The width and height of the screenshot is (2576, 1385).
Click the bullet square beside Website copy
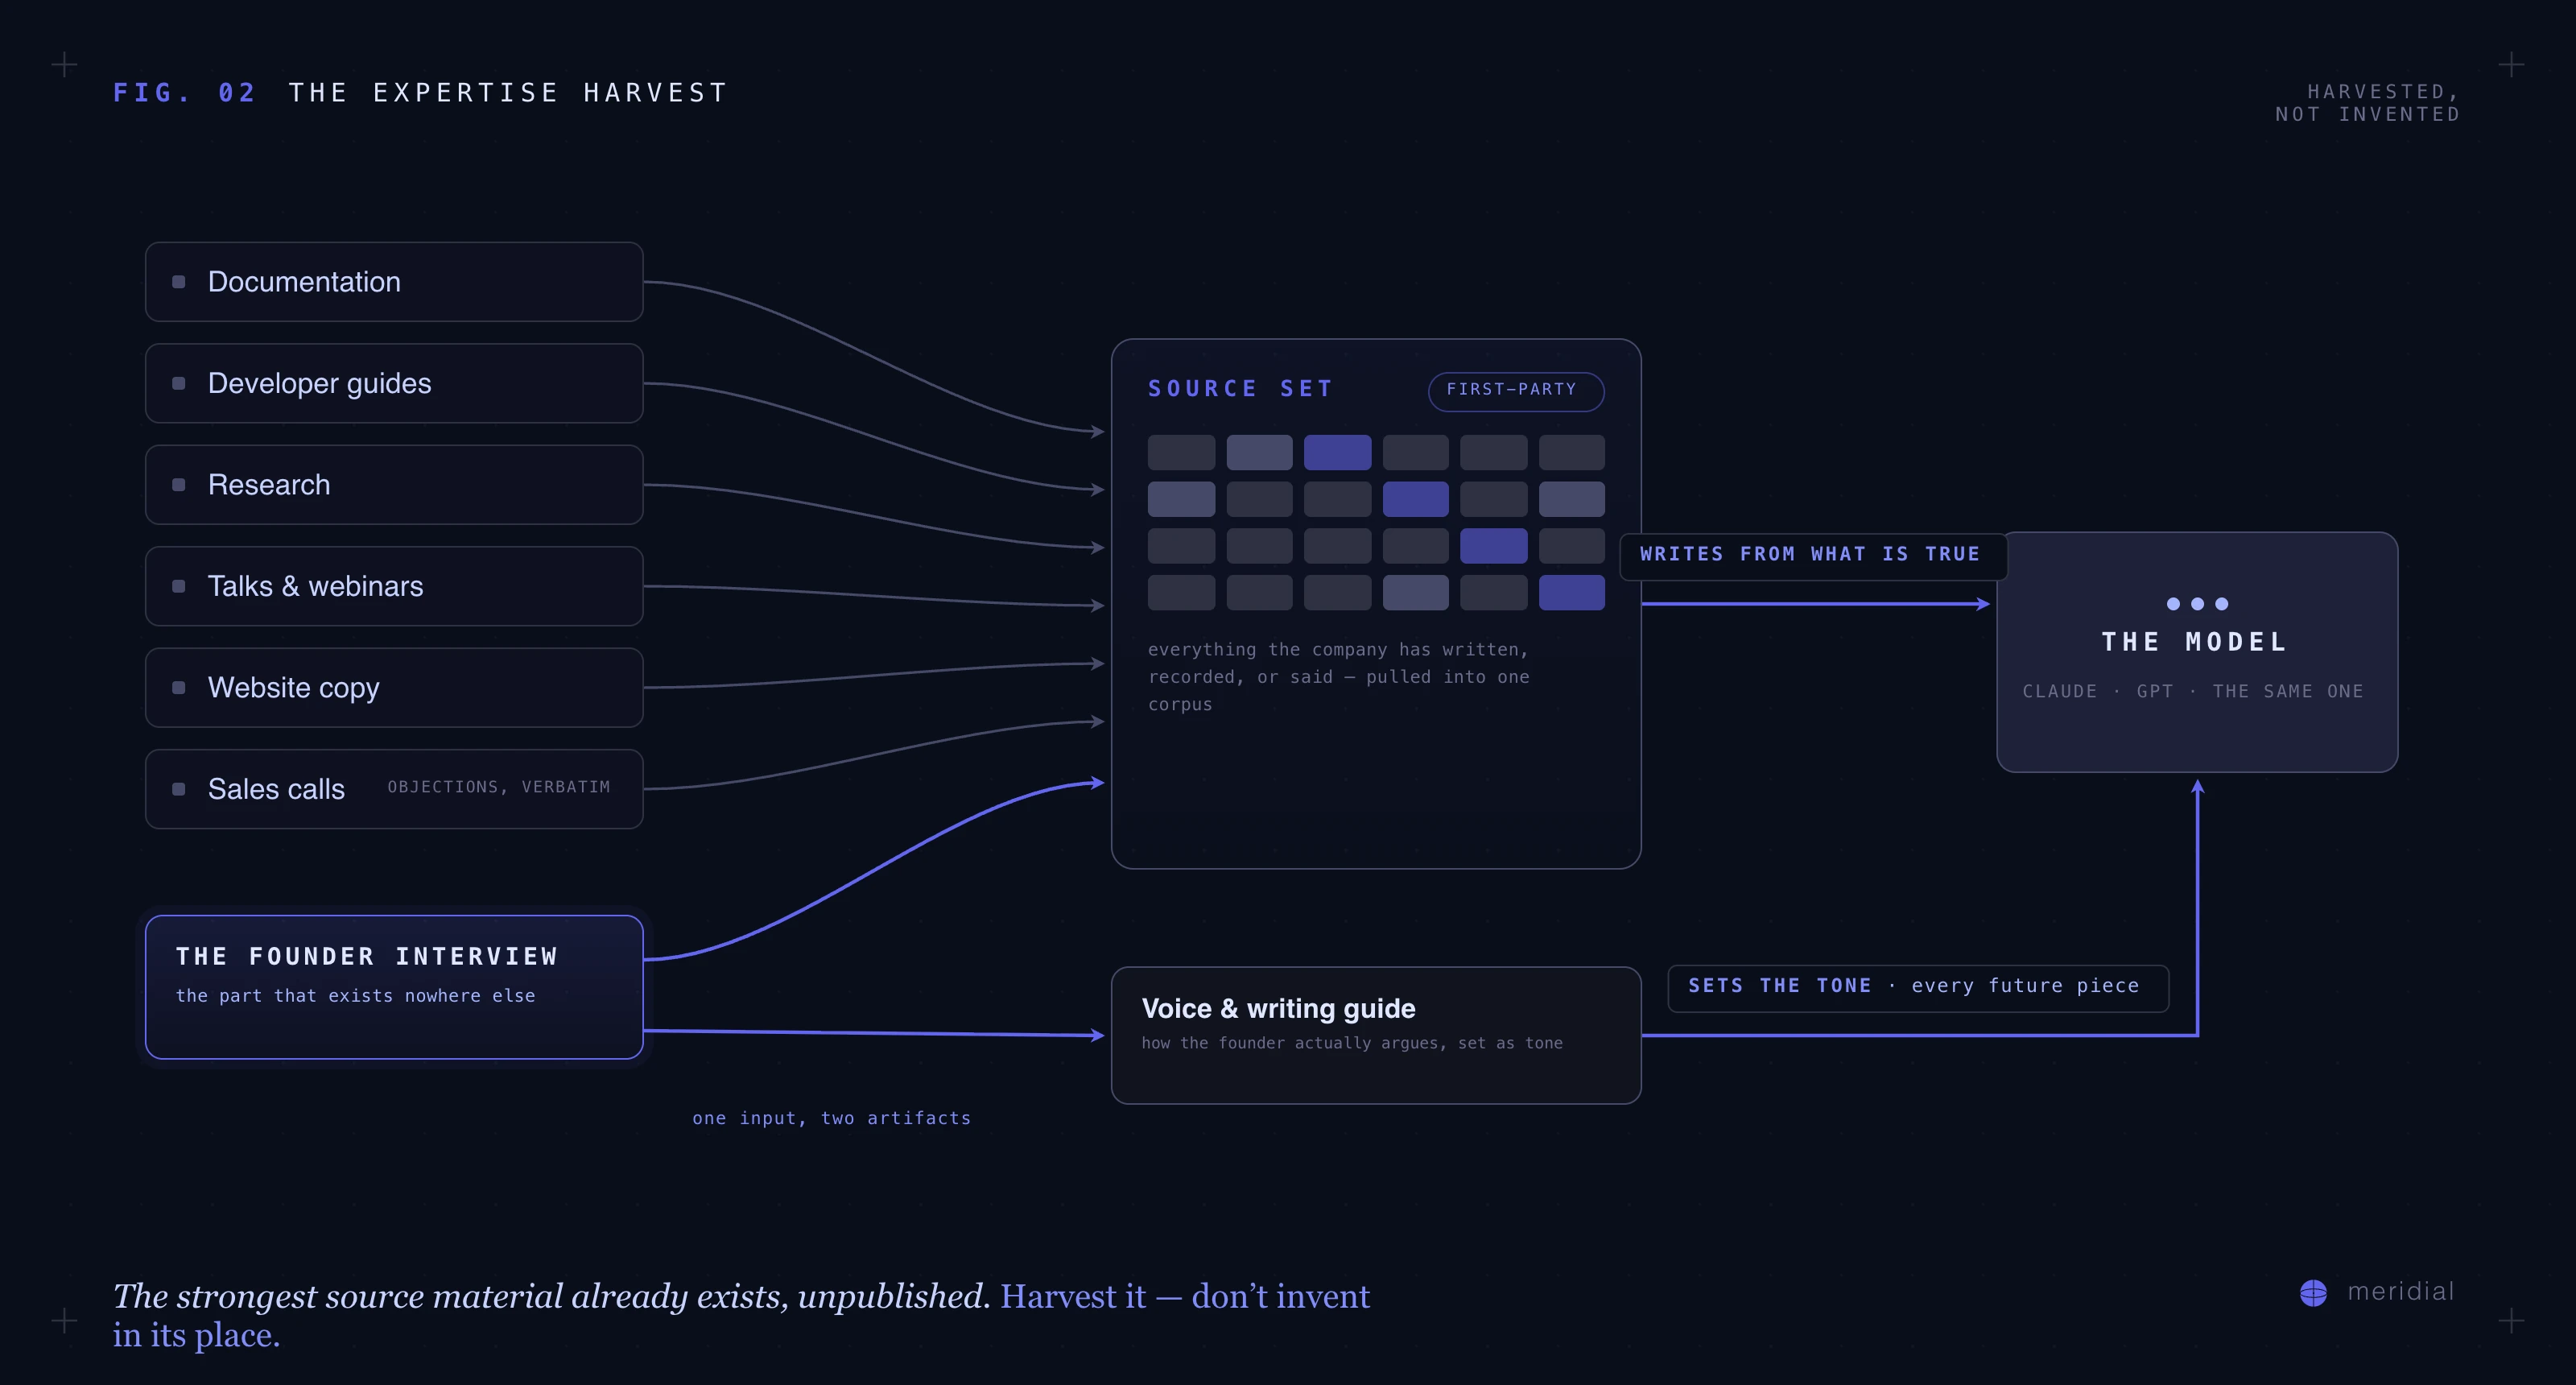[179, 688]
